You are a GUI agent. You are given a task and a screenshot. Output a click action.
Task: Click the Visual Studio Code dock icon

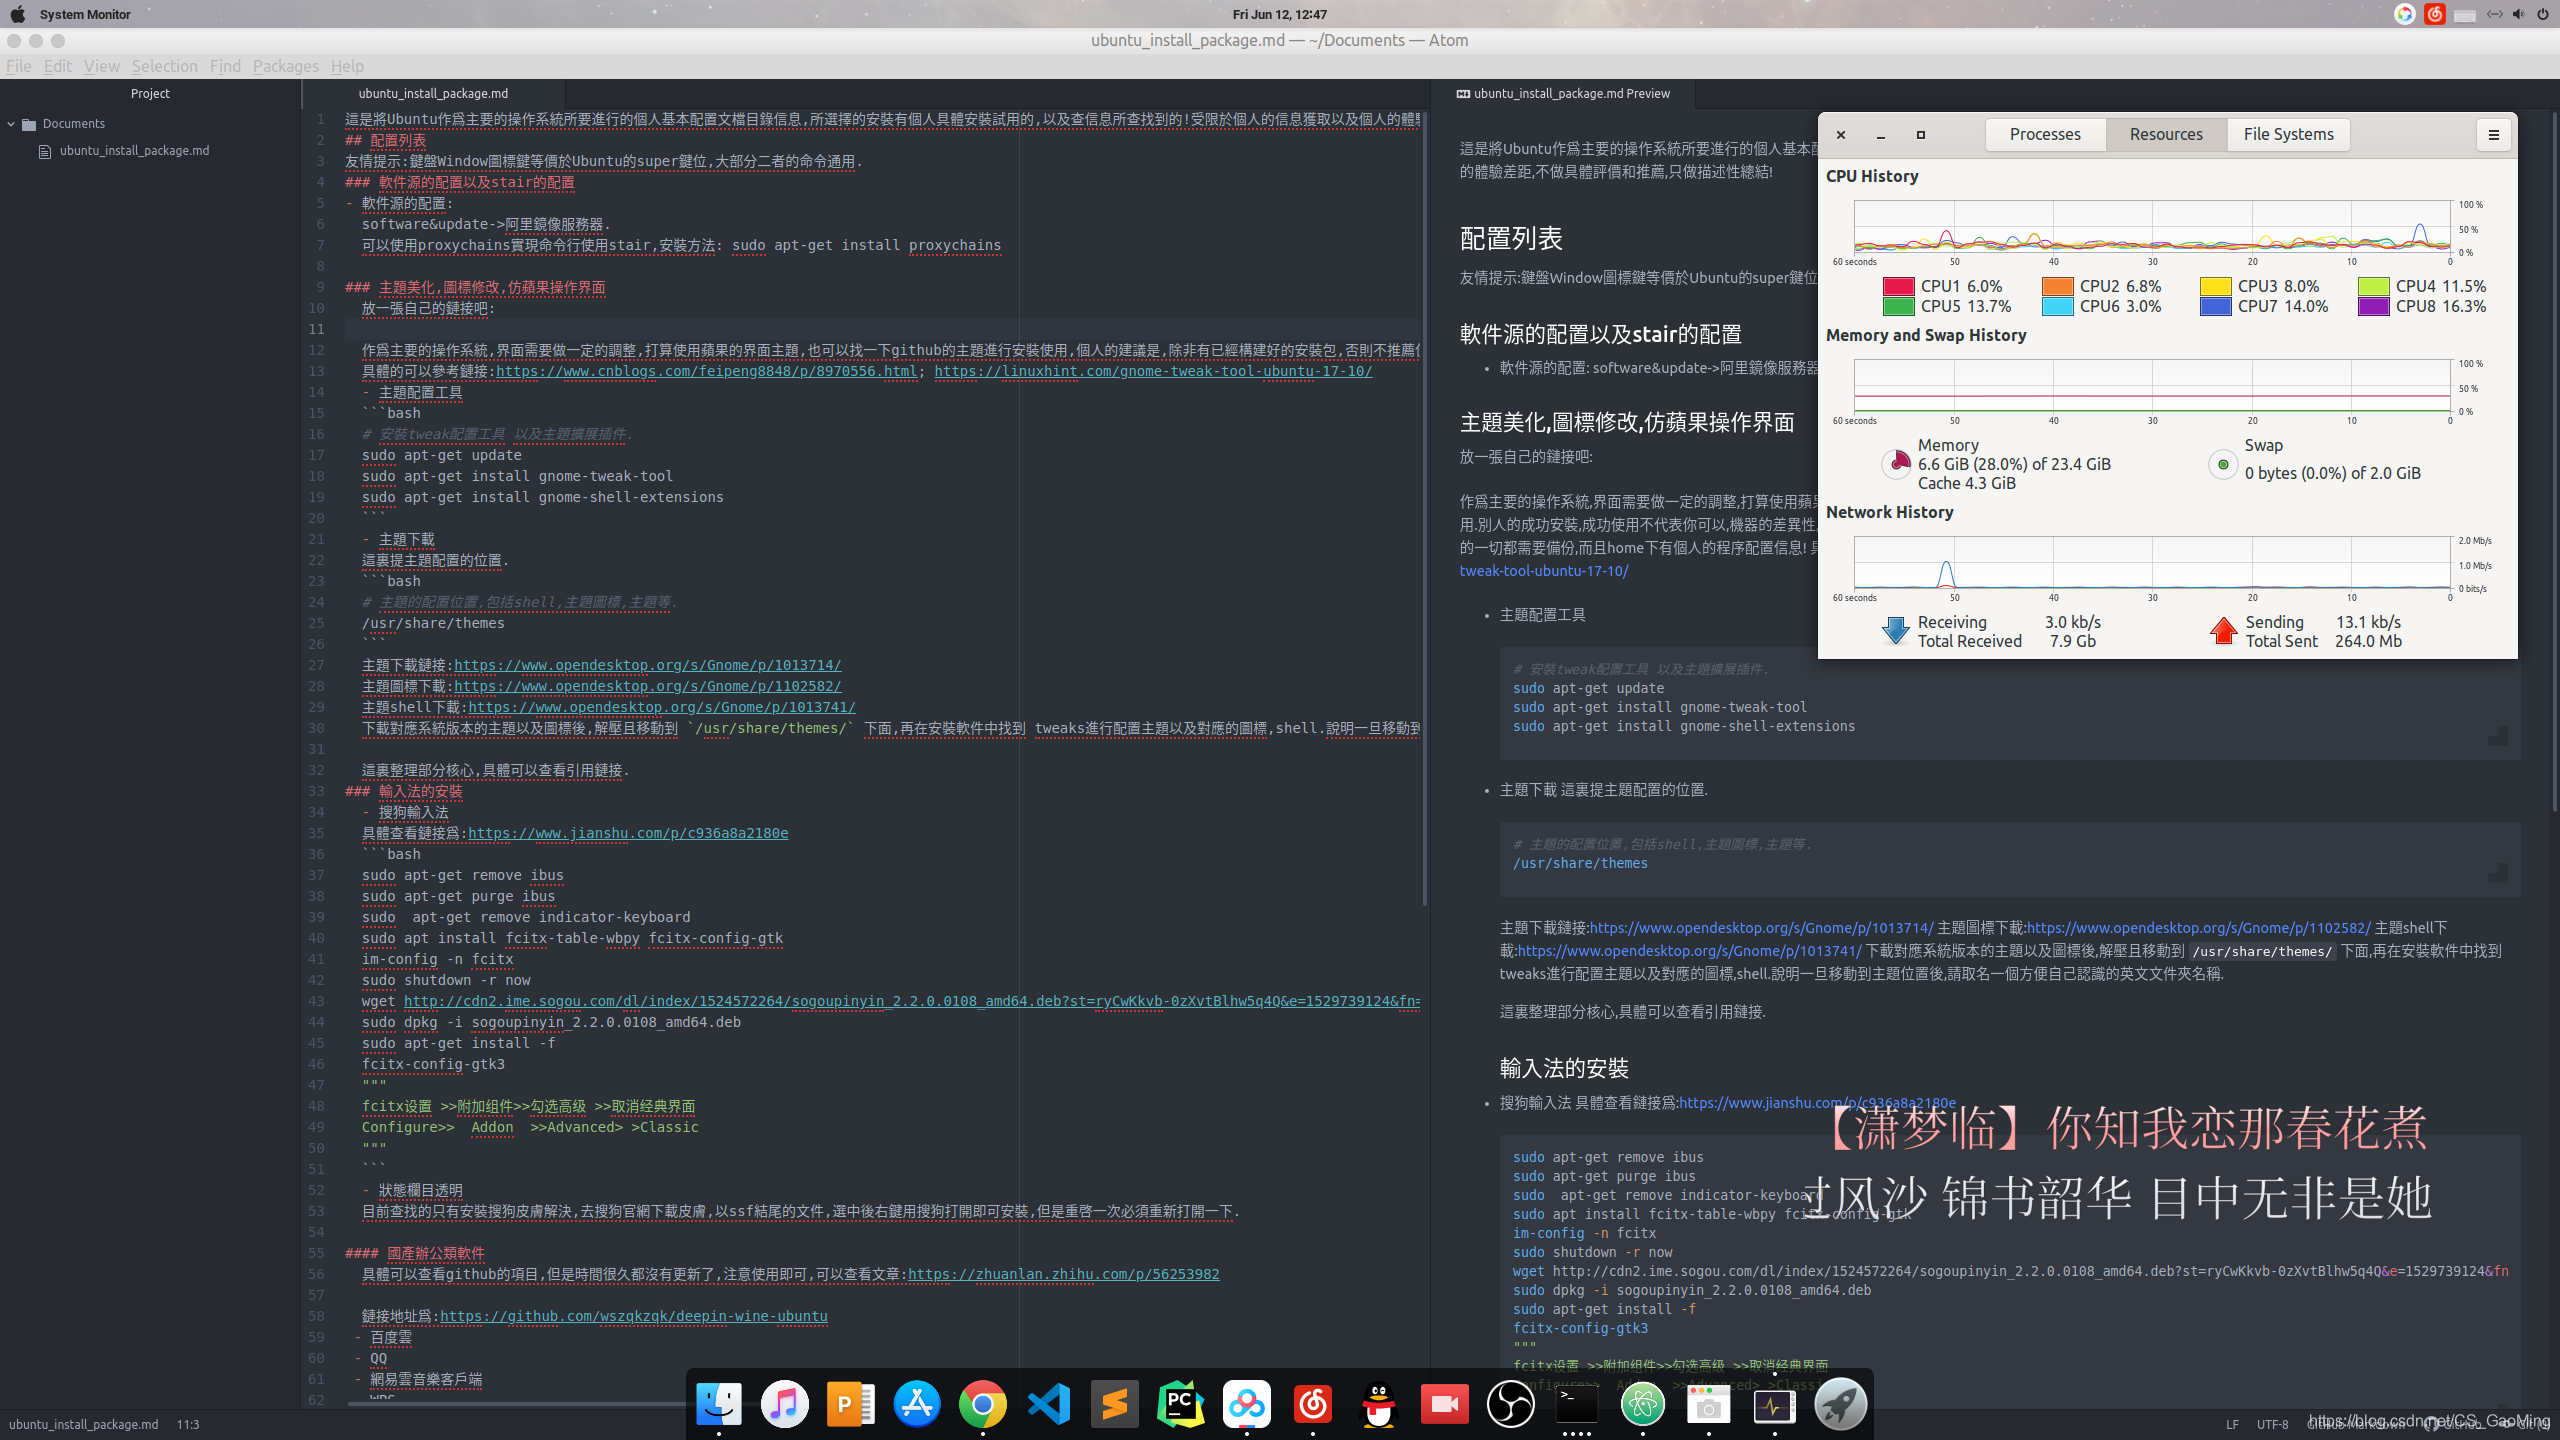point(1049,1405)
